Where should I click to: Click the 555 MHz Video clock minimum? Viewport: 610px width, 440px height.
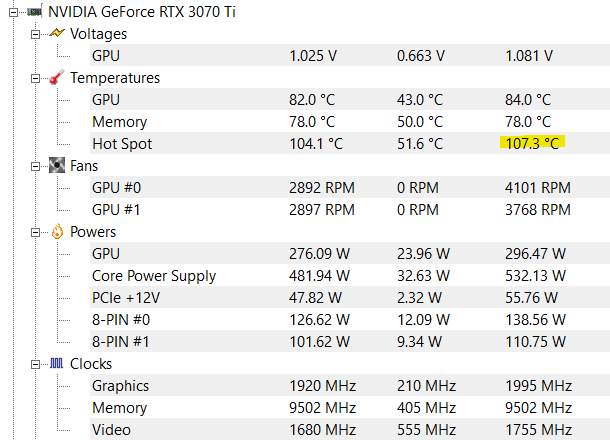(x=426, y=430)
